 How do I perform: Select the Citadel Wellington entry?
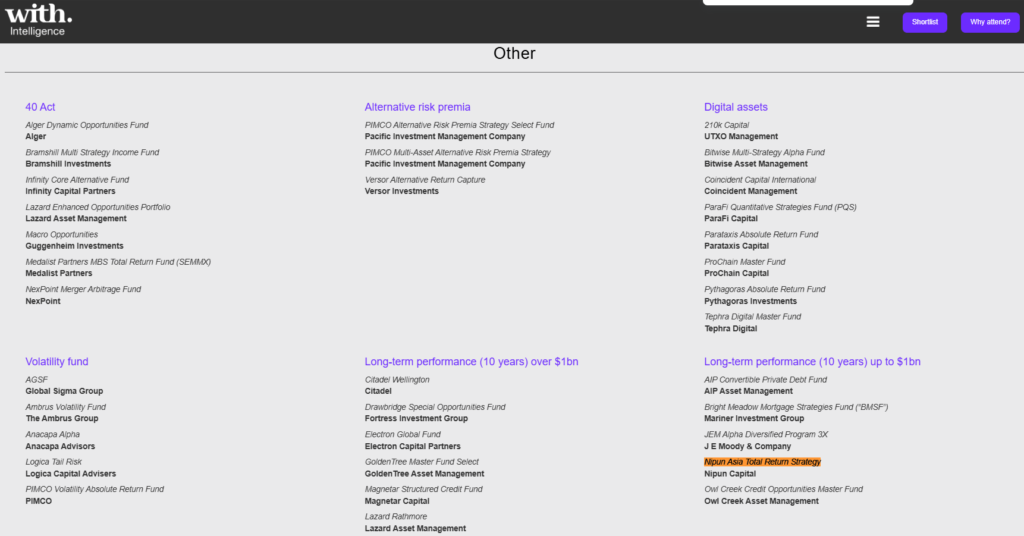click(397, 380)
